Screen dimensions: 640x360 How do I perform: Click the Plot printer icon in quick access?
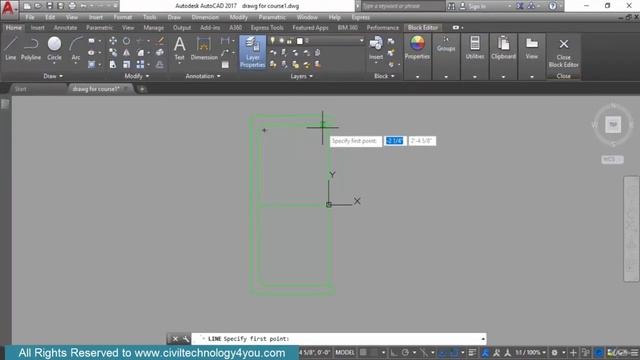(72, 6)
